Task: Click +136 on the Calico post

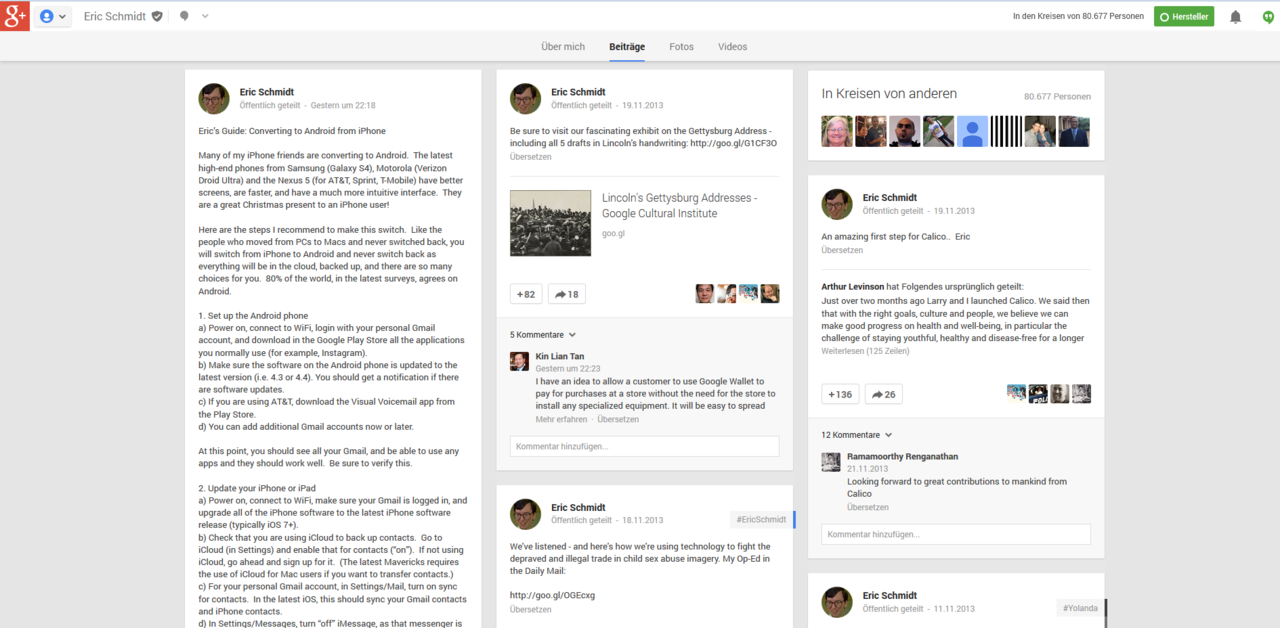Action: tap(840, 394)
